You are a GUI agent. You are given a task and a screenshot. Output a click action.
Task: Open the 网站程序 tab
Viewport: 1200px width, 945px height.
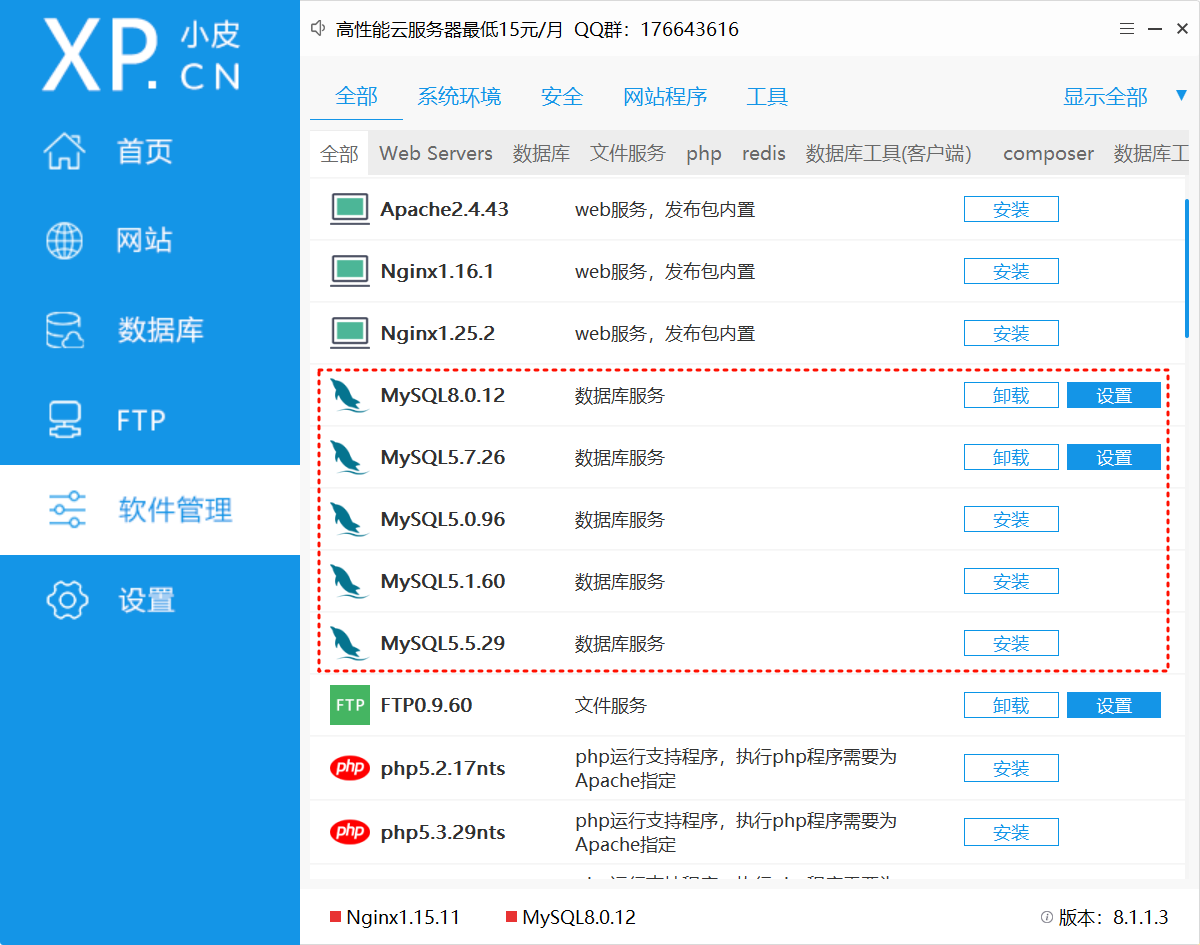(665, 96)
